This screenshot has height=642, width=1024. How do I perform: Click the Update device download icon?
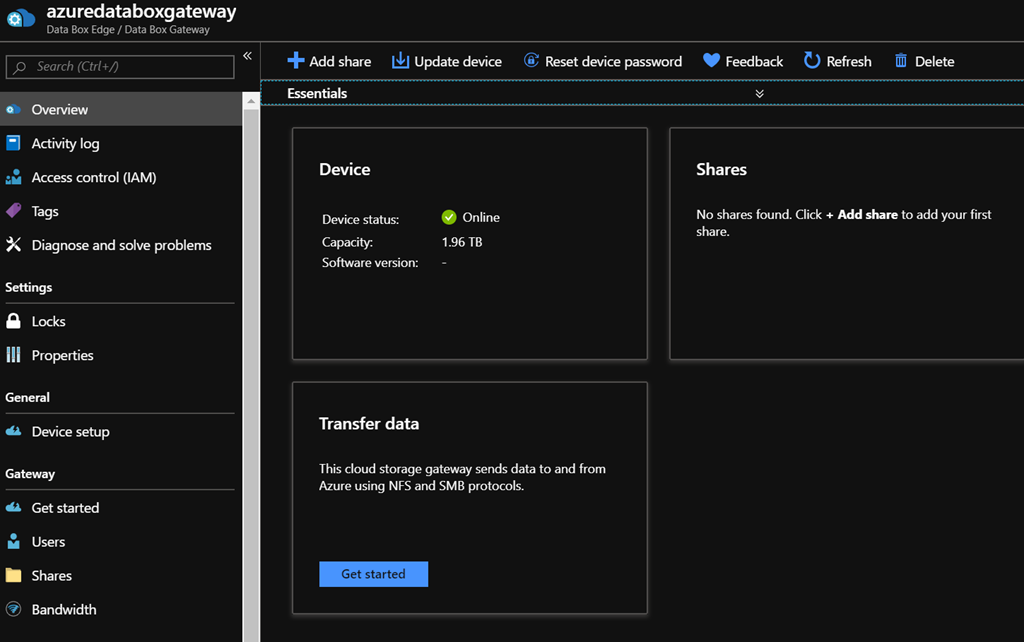tap(400, 61)
